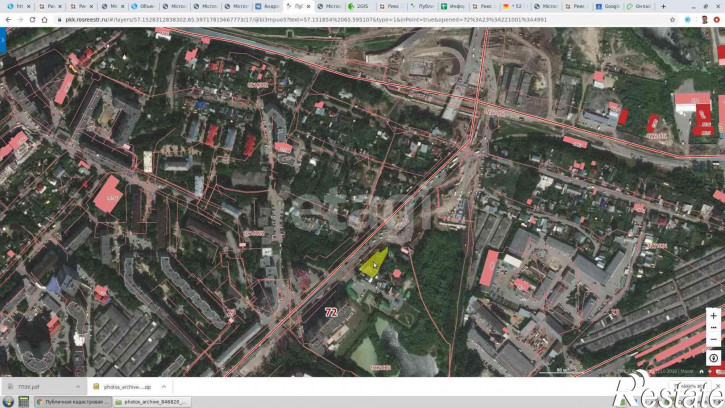725x408 pixels.
Task: Reload the page with the browser refresh icon
Action: click(x=32, y=19)
